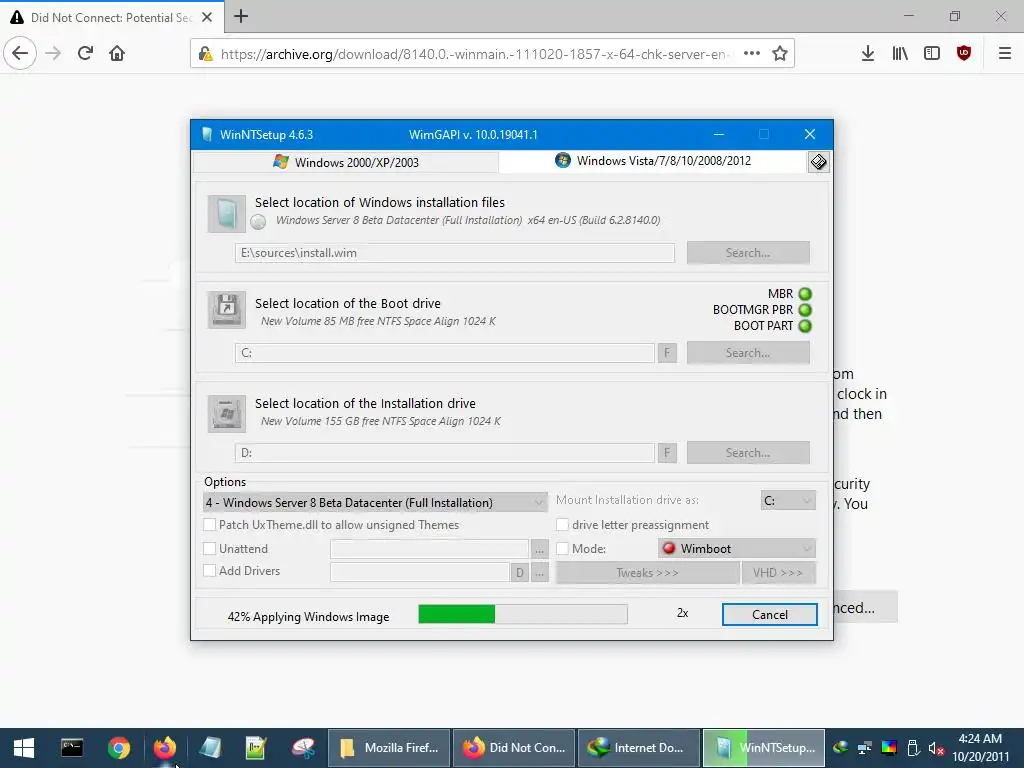Switch to WinNTSetup taskbar window
Screen dimensions: 1024x768
pos(764,748)
